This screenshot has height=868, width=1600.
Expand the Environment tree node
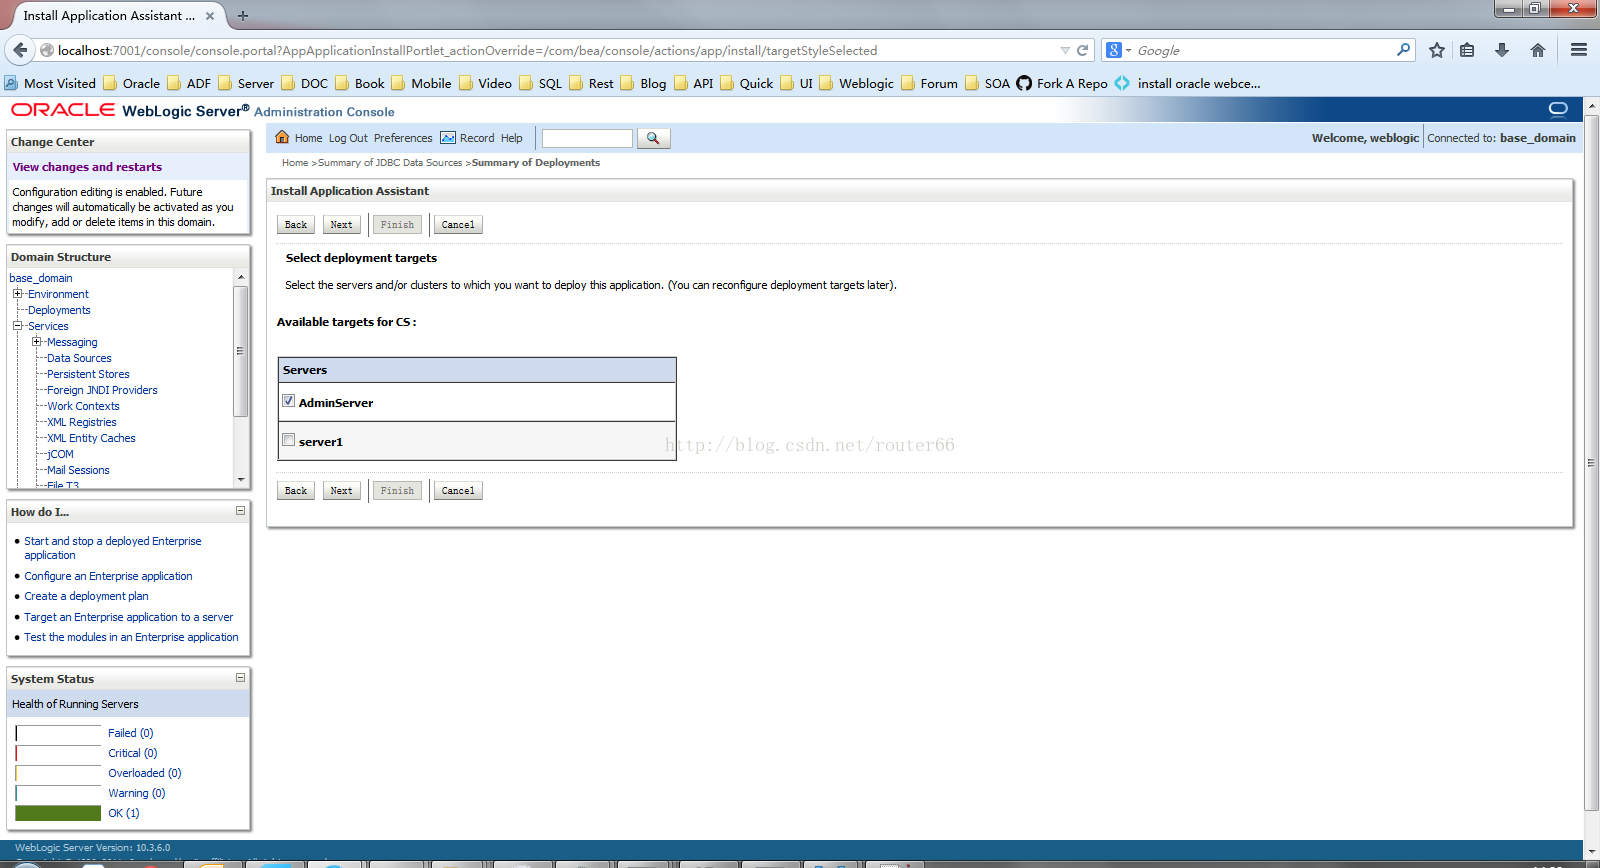click(x=17, y=294)
